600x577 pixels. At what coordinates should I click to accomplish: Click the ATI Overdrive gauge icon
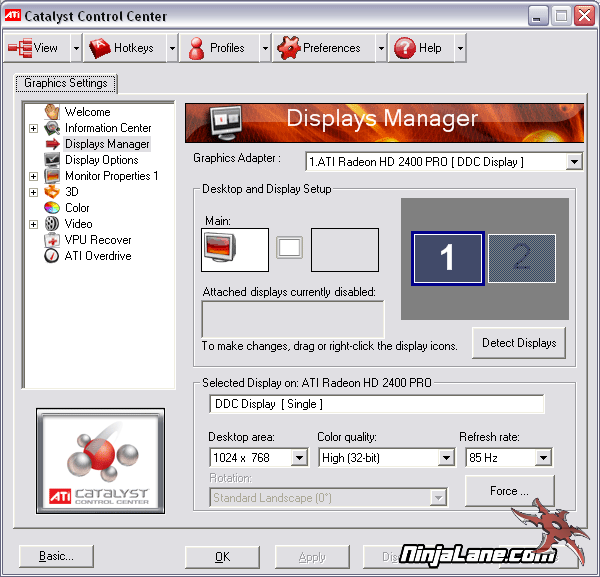tap(52, 256)
